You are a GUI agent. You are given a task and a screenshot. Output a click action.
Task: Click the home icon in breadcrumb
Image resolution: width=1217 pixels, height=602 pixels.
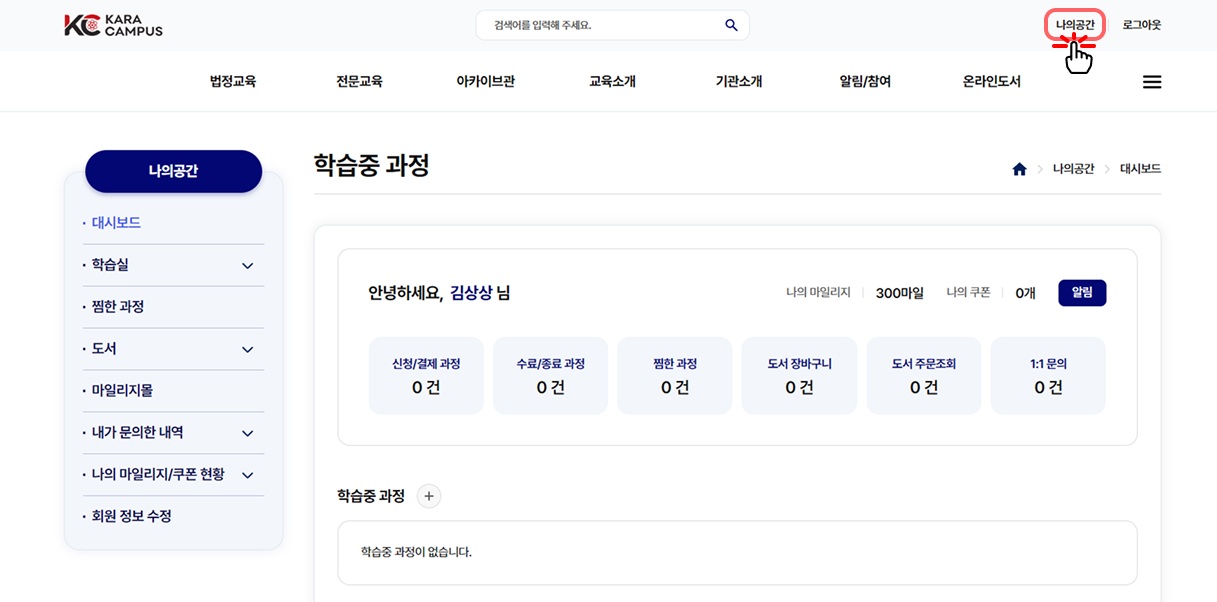[1019, 169]
